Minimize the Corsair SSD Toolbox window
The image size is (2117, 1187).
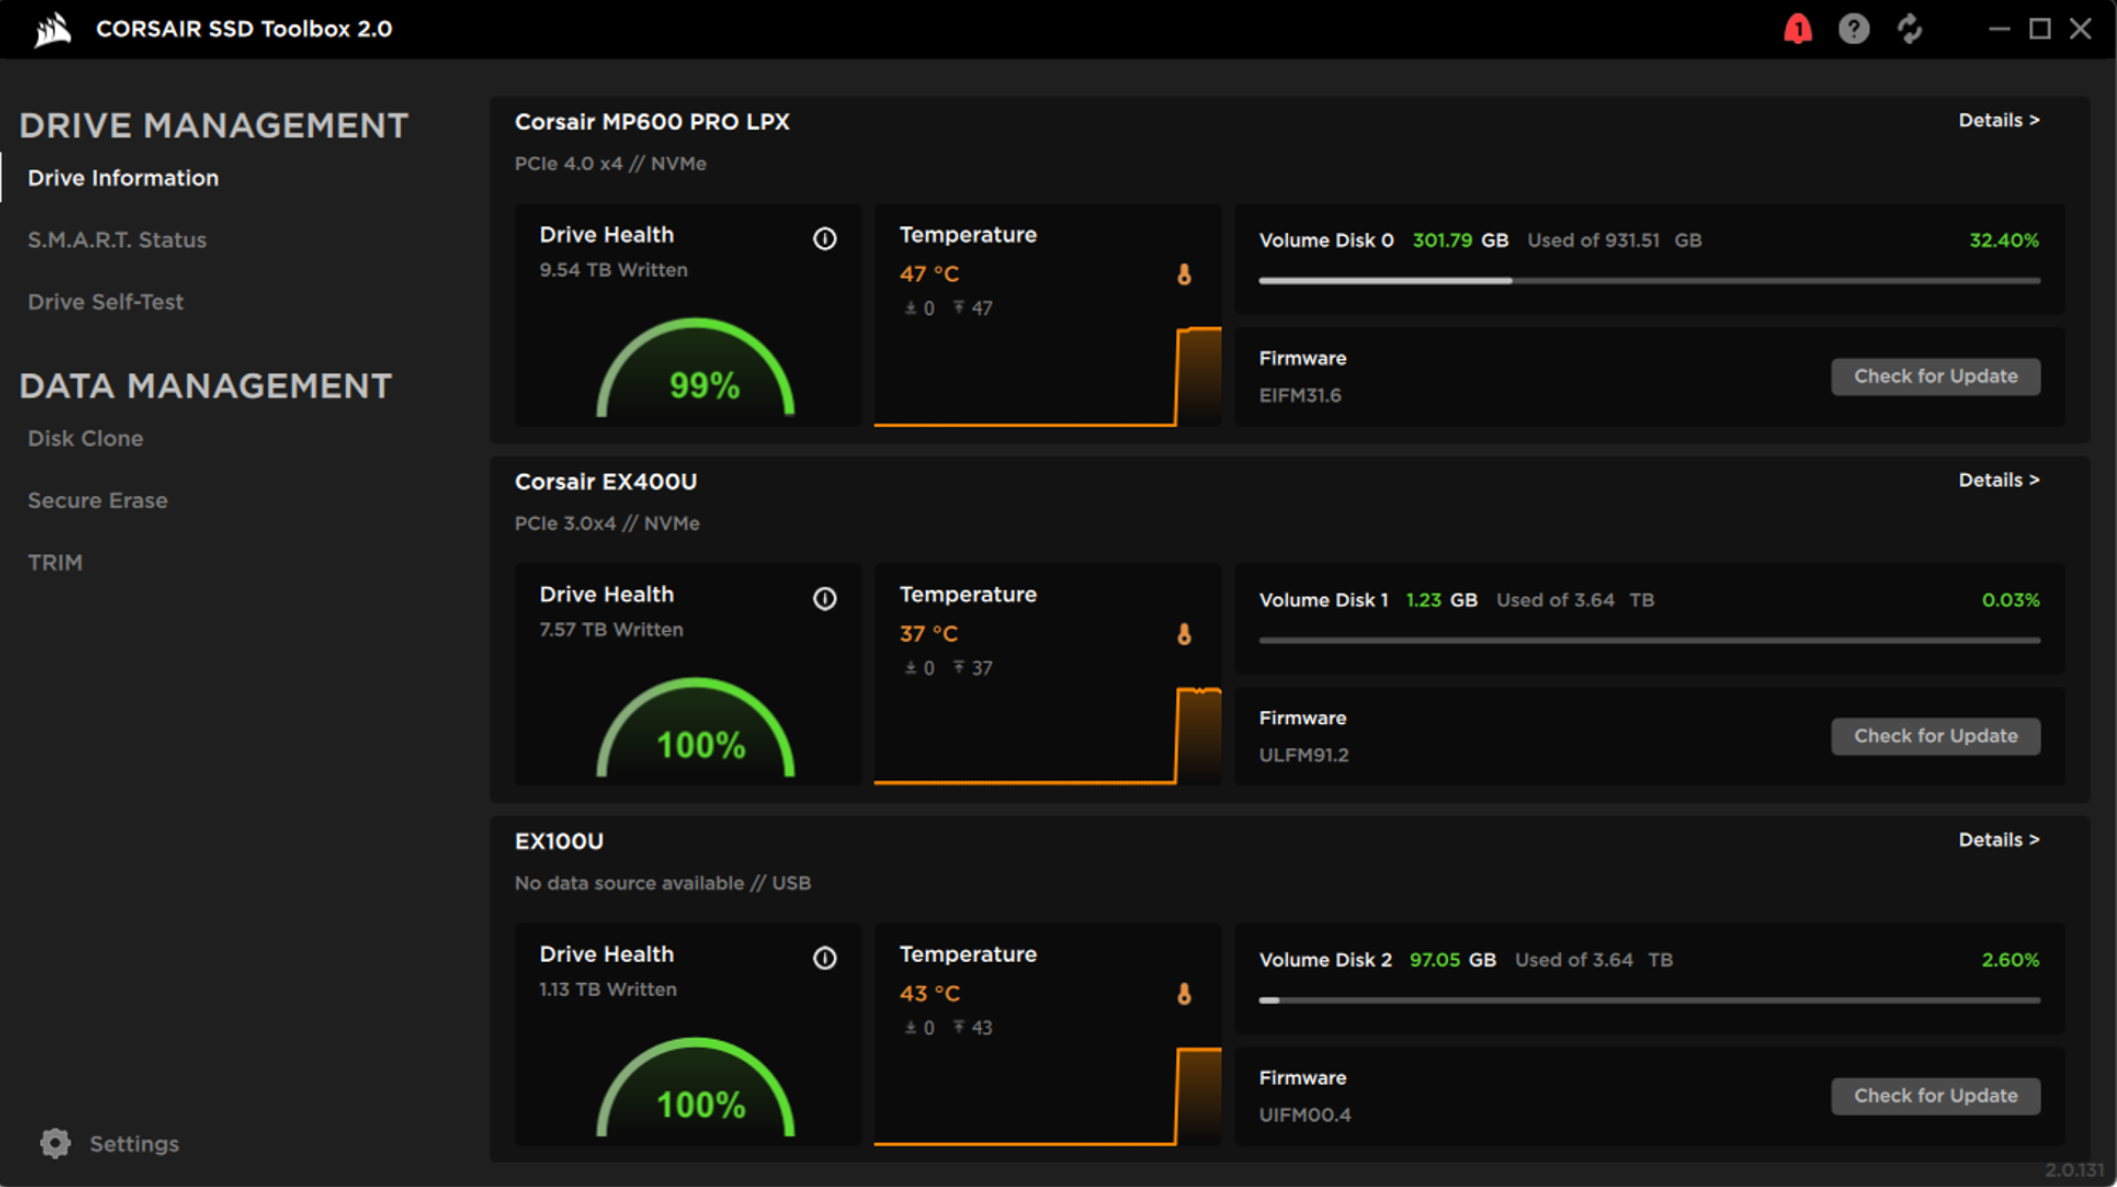pos(1999,29)
